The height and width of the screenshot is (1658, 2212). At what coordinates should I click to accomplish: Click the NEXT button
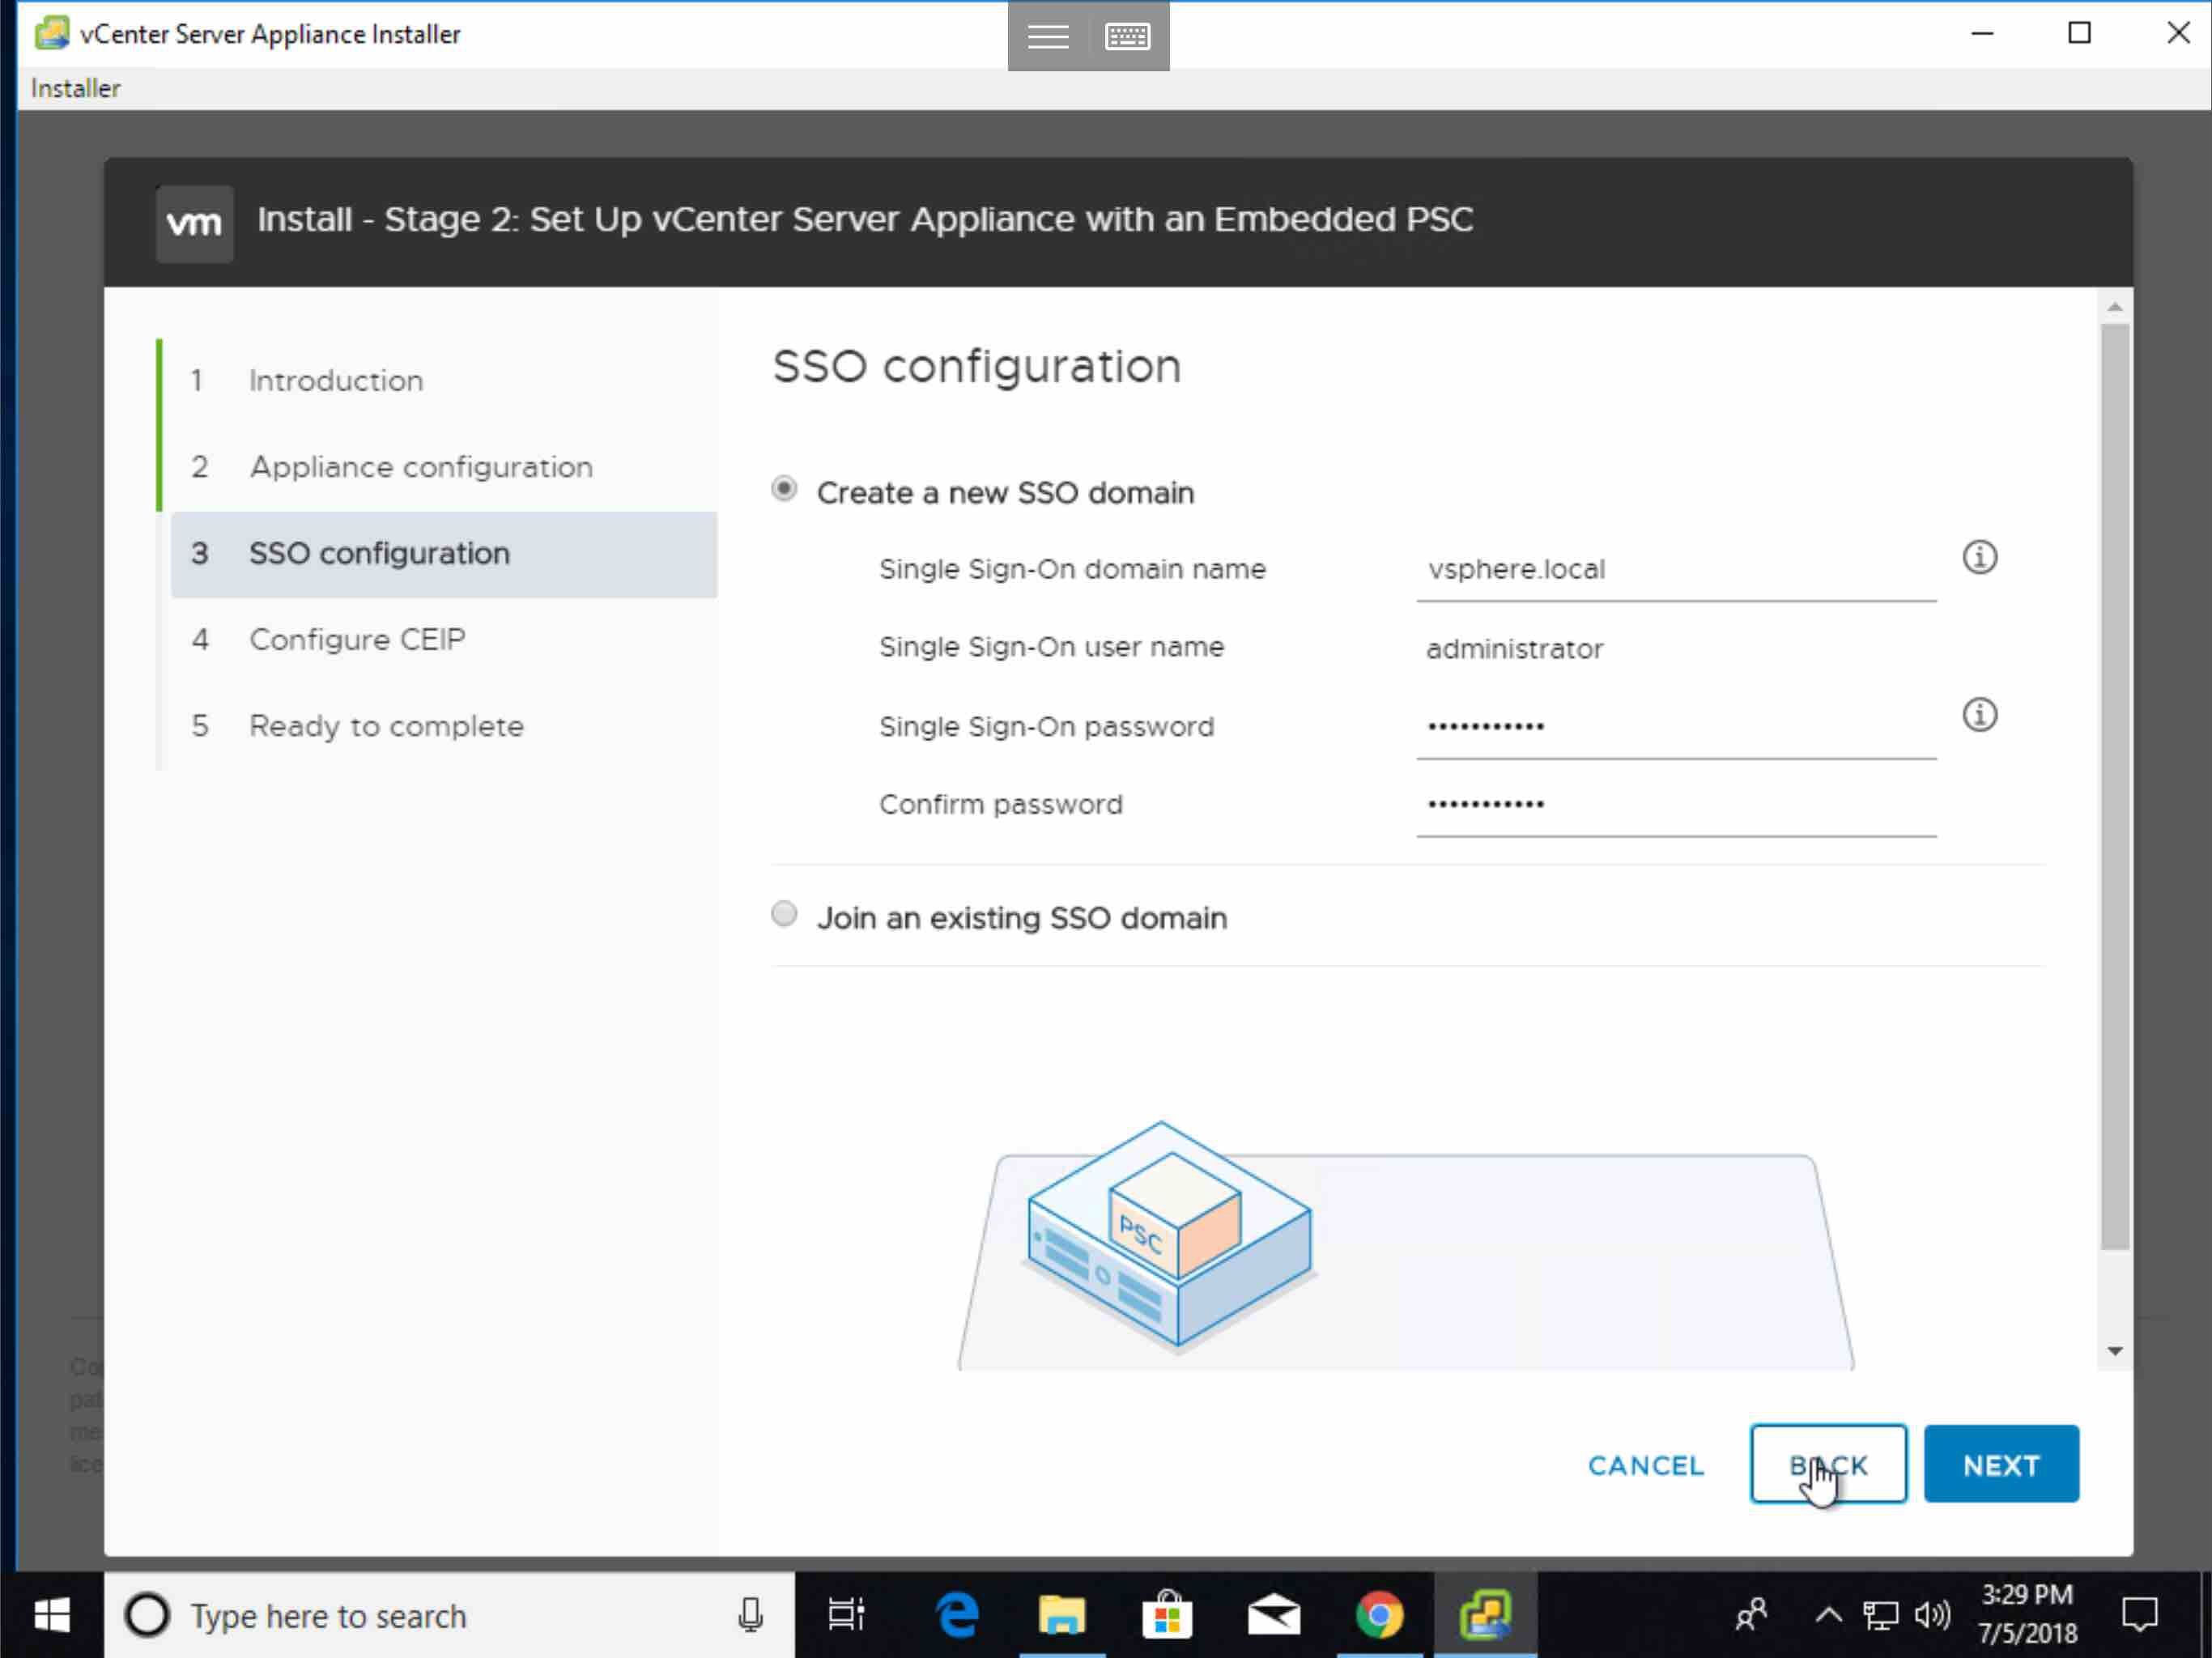point(2001,1465)
